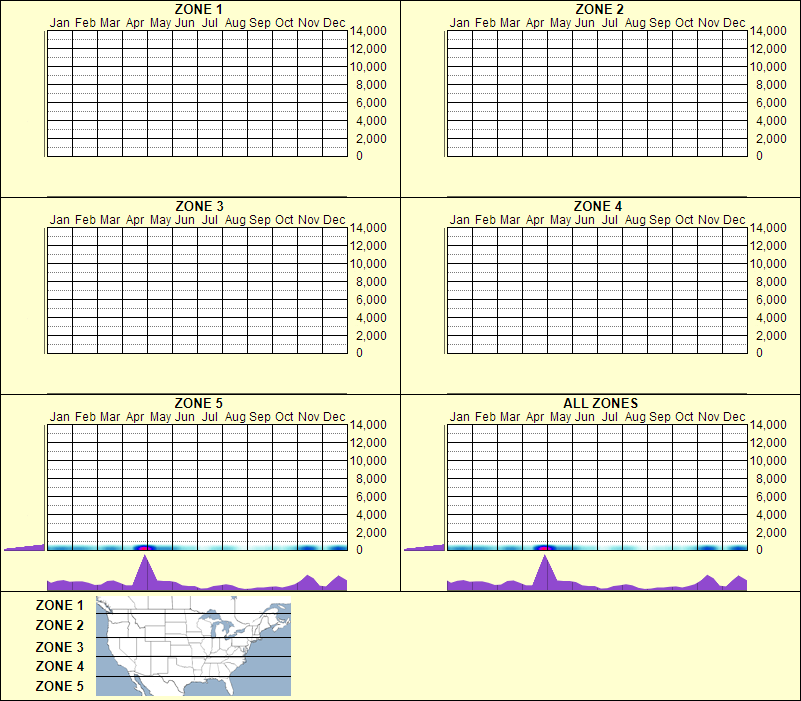The height and width of the screenshot is (701, 801).
Task: Click the April peak in the Zone 5 histogram
Action: pos(145,573)
